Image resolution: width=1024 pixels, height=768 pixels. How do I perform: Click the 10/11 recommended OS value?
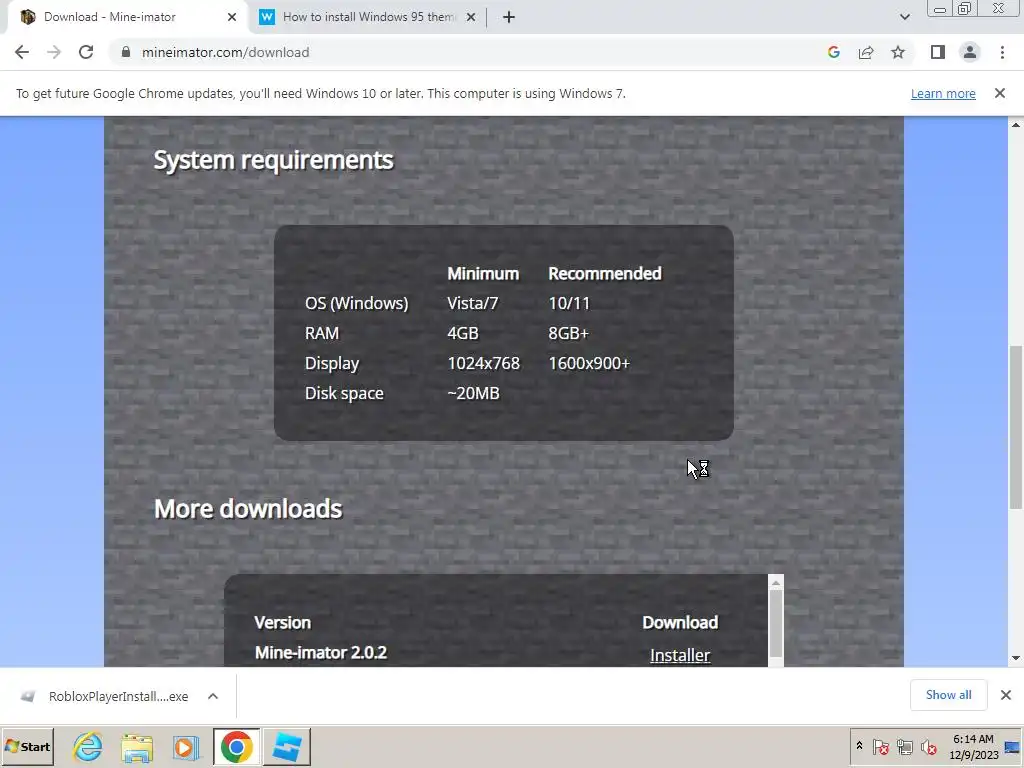click(569, 303)
